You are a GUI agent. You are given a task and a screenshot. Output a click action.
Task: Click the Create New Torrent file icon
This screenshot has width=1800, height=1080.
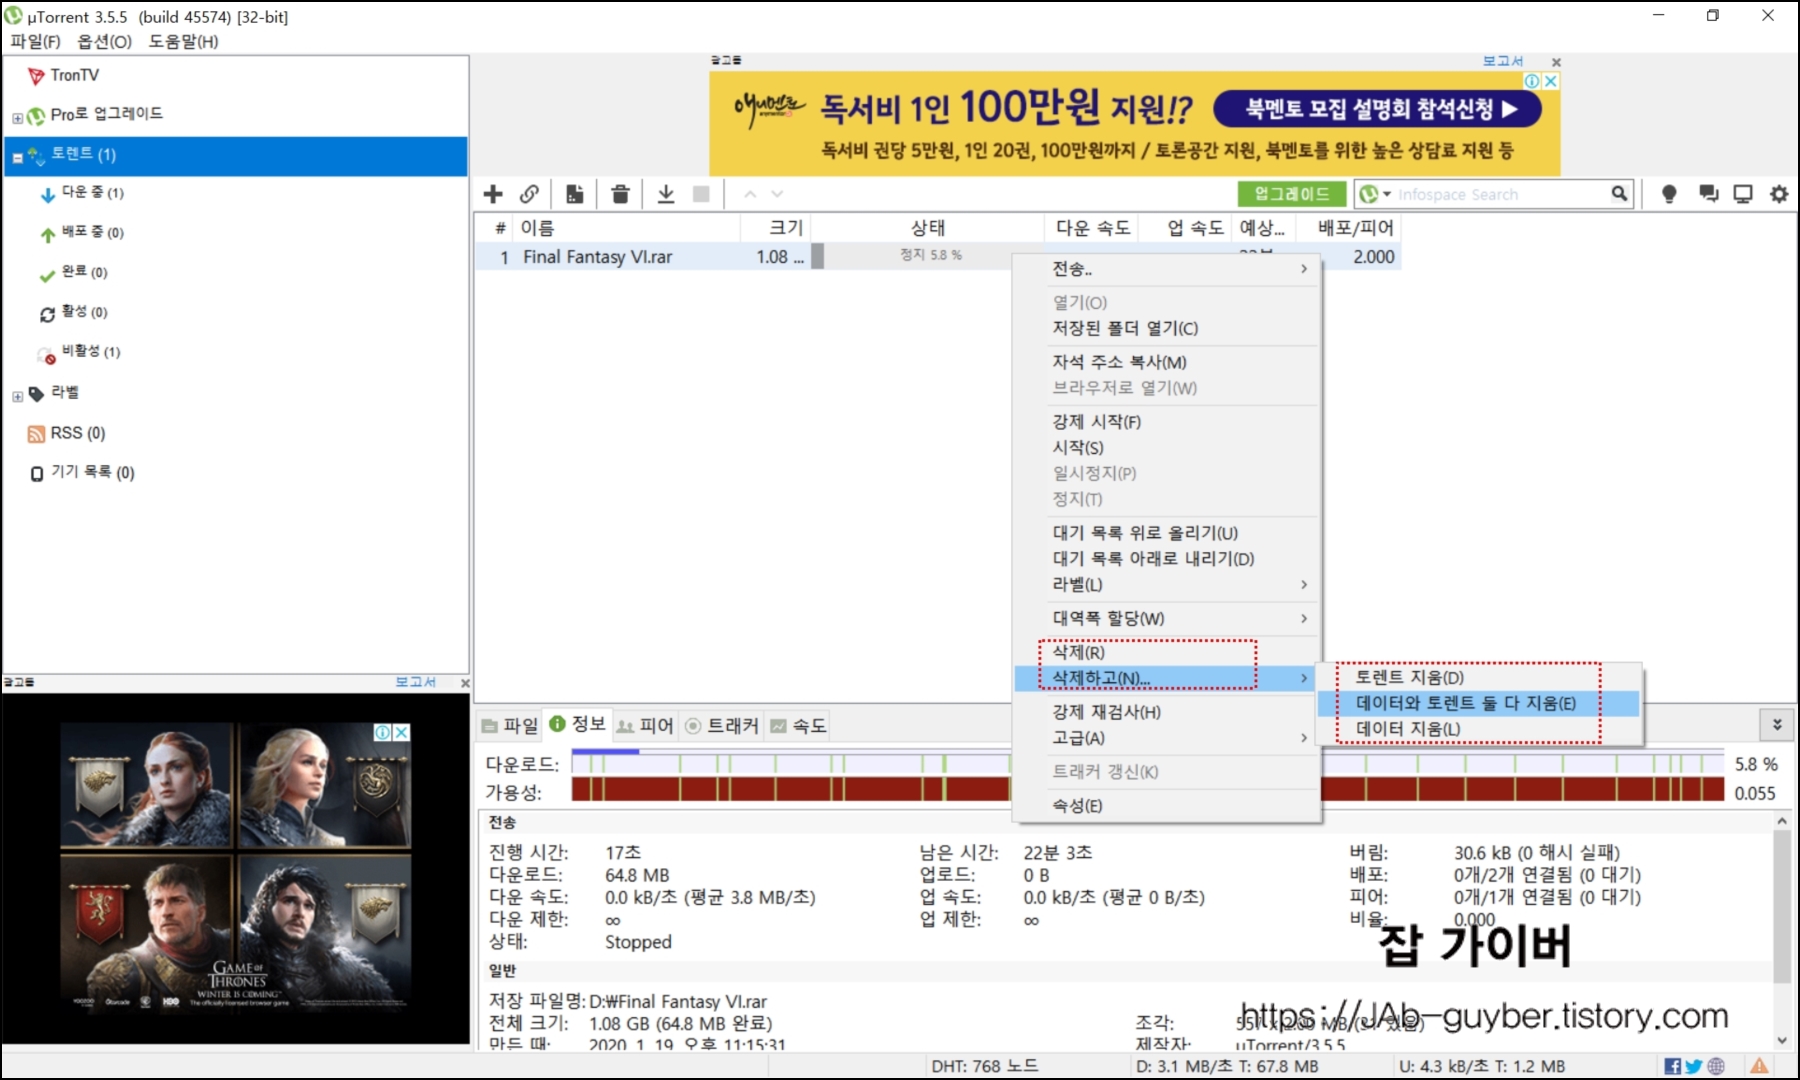coord(575,194)
